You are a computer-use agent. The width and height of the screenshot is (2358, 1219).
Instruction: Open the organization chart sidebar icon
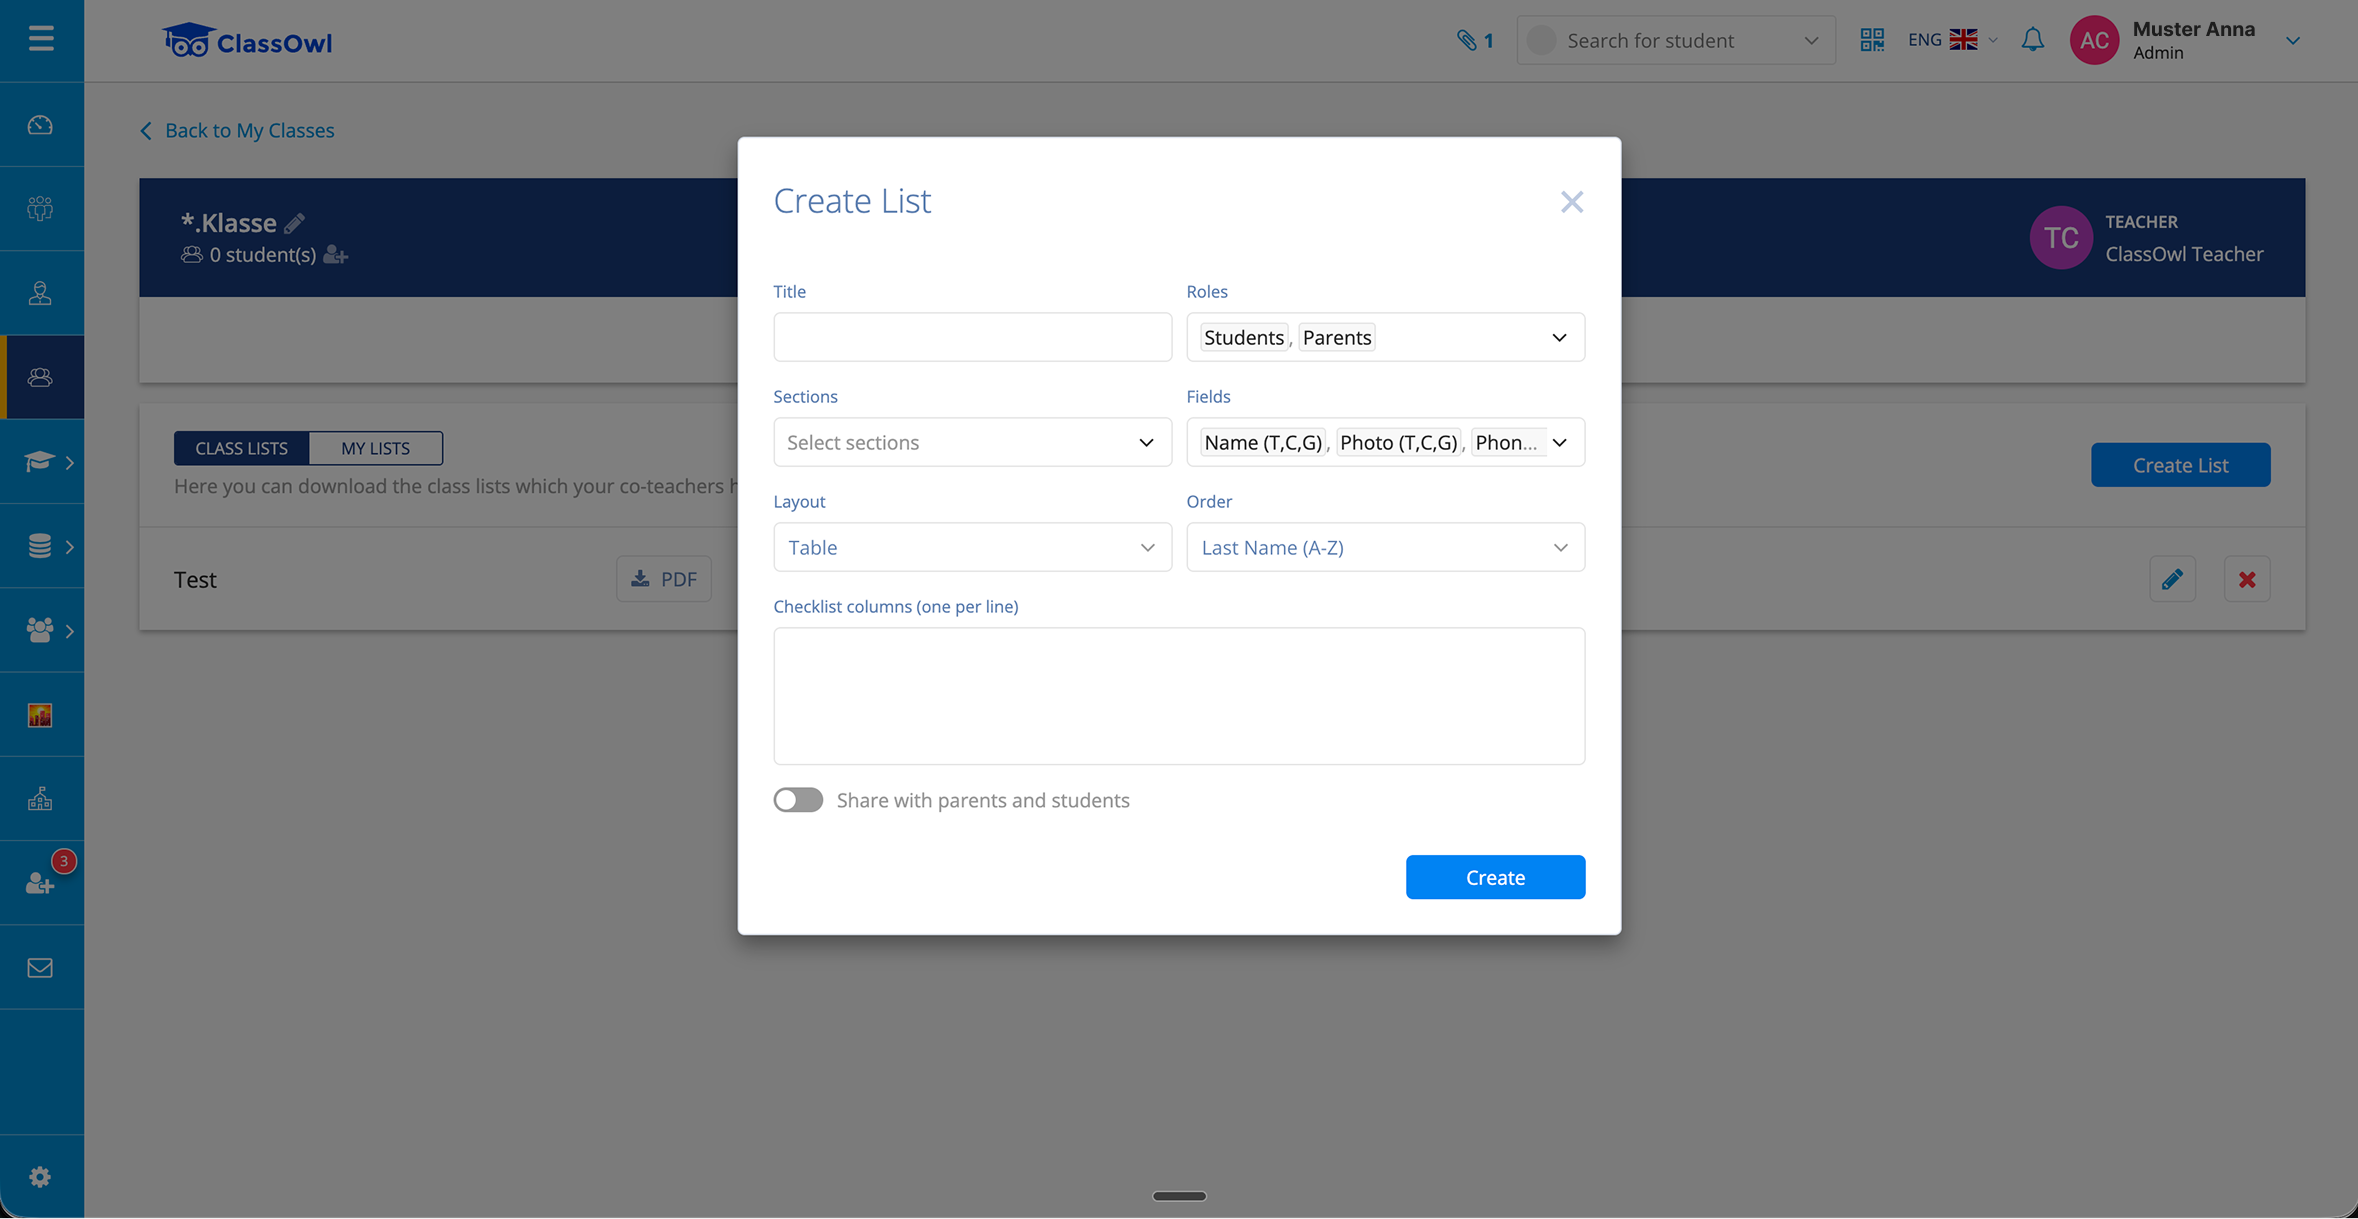tap(40, 799)
